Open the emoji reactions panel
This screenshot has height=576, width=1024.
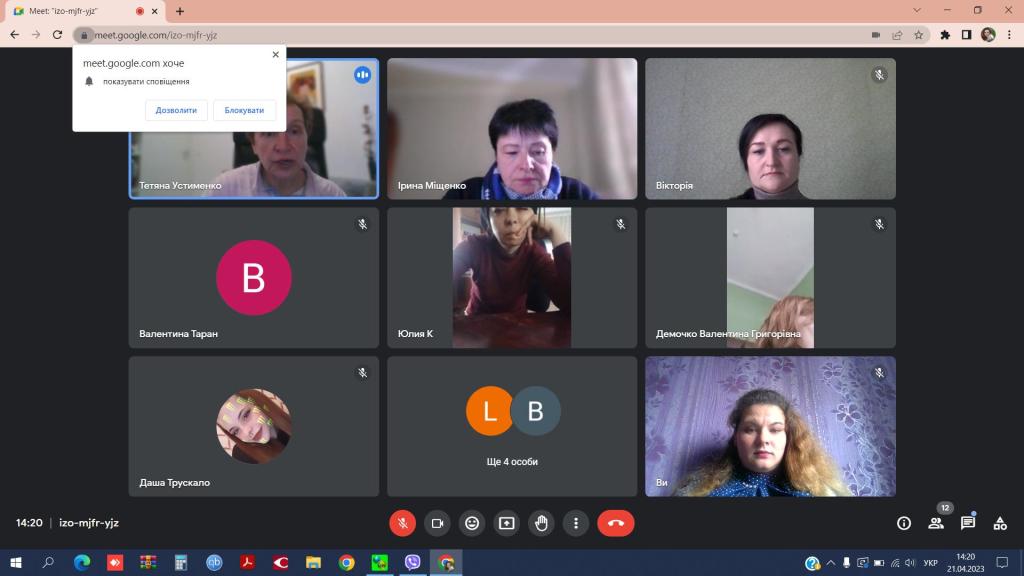click(x=472, y=523)
